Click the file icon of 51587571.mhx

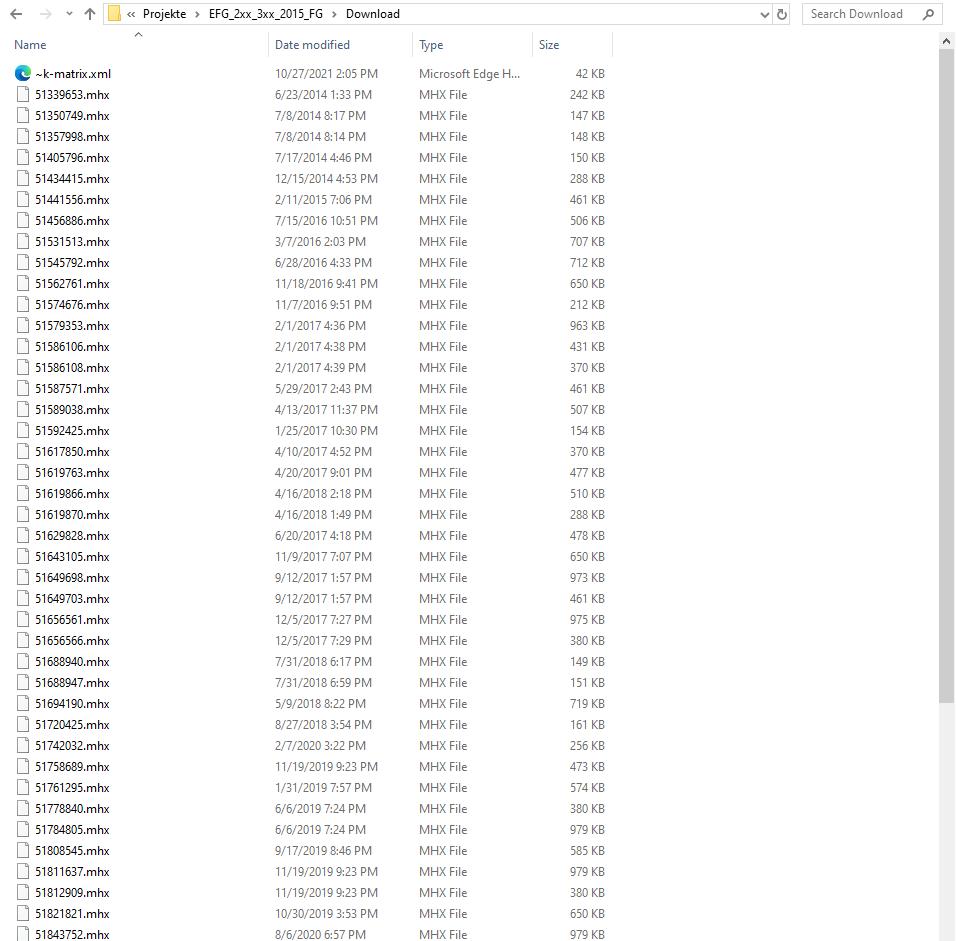click(x=23, y=388)
